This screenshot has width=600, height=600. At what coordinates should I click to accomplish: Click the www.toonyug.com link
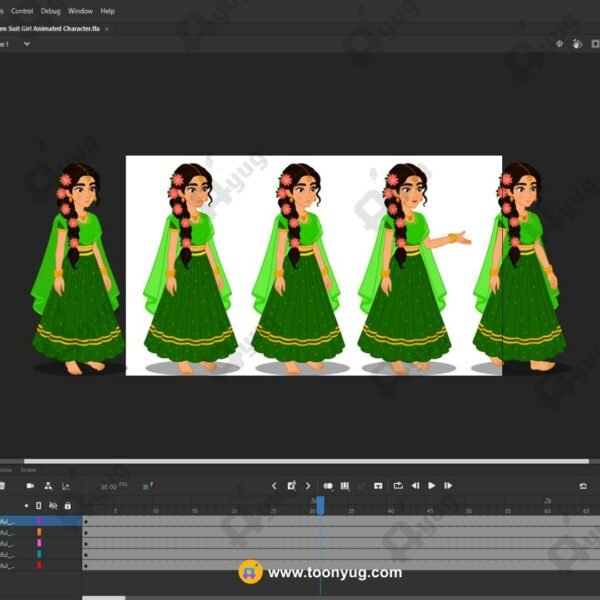pos(335,572)
